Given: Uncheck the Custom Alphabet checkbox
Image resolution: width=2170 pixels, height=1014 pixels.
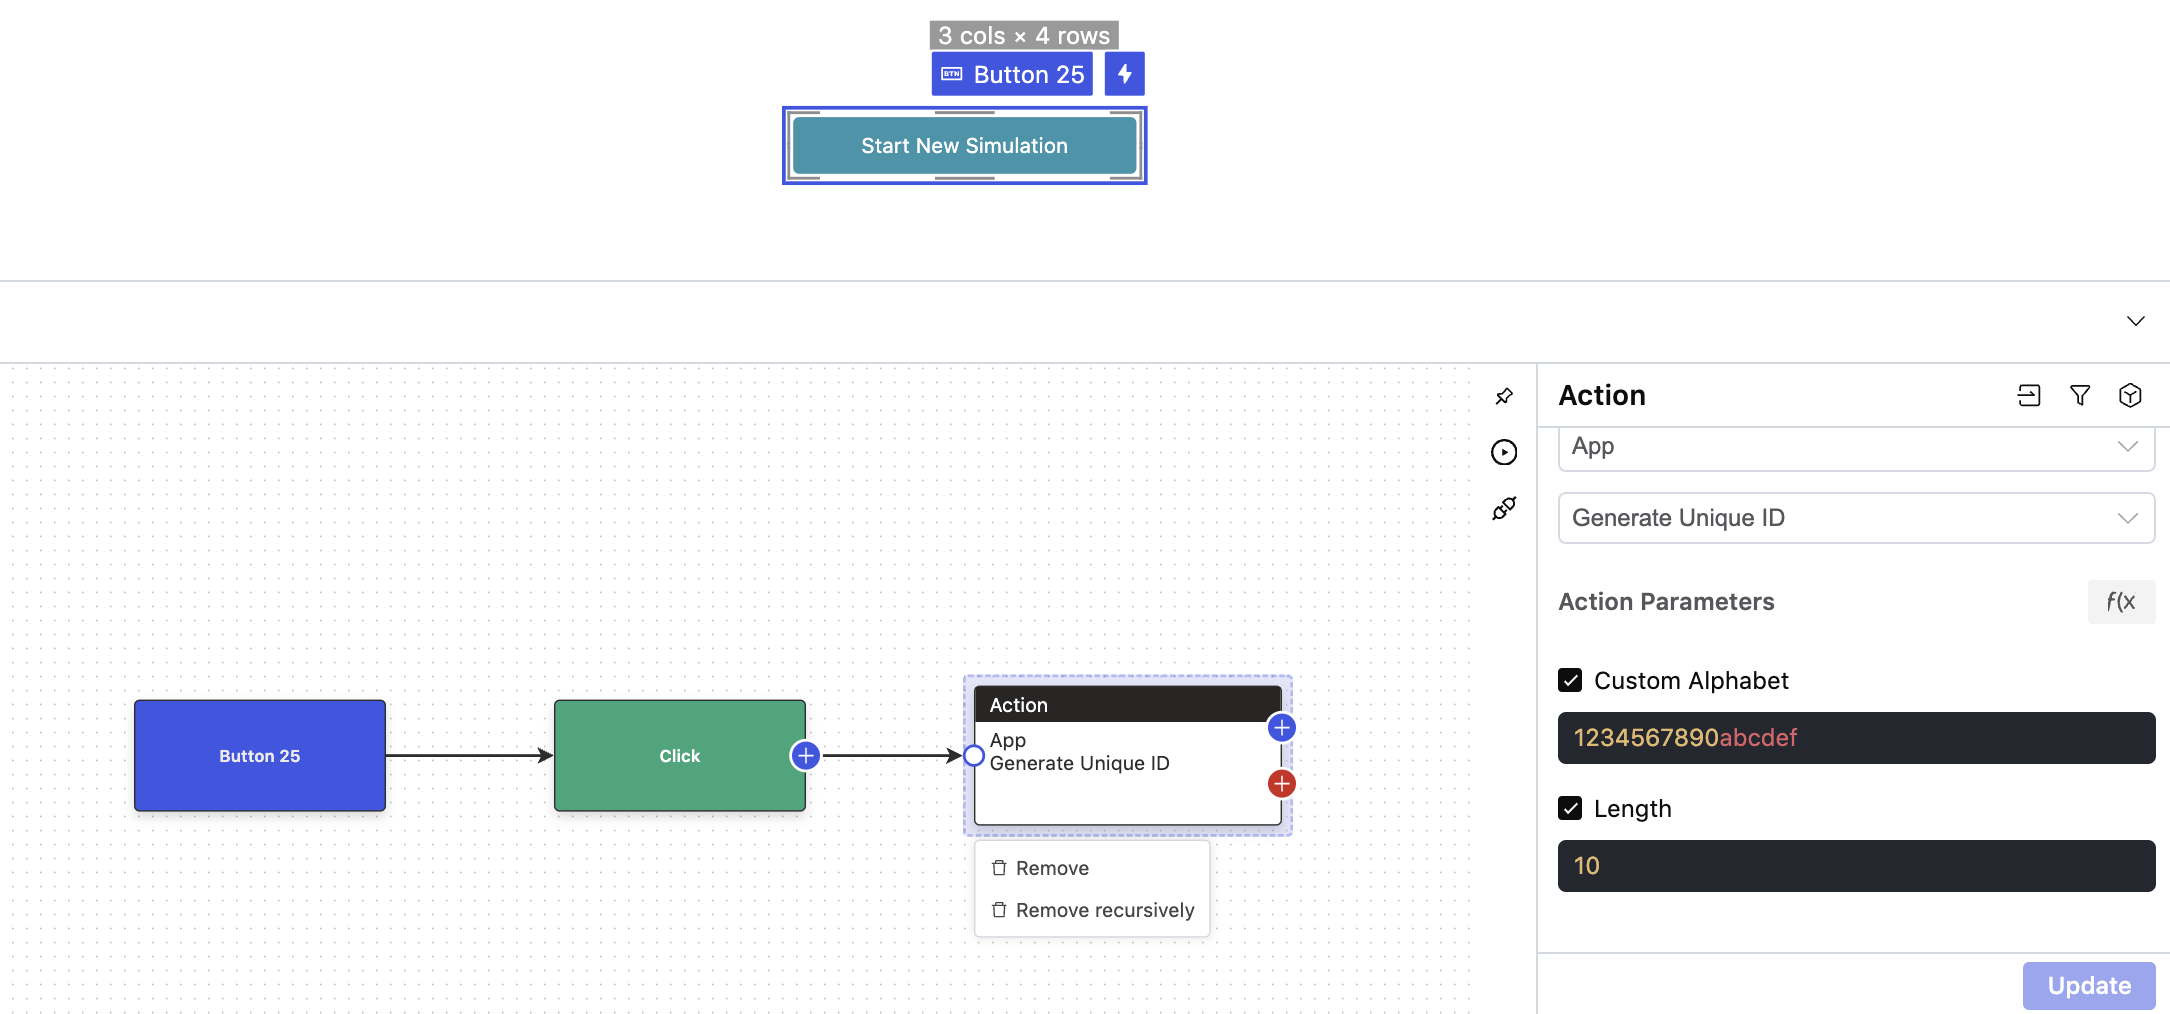Looking at the screenshot, I should [x=1570, y=681].
